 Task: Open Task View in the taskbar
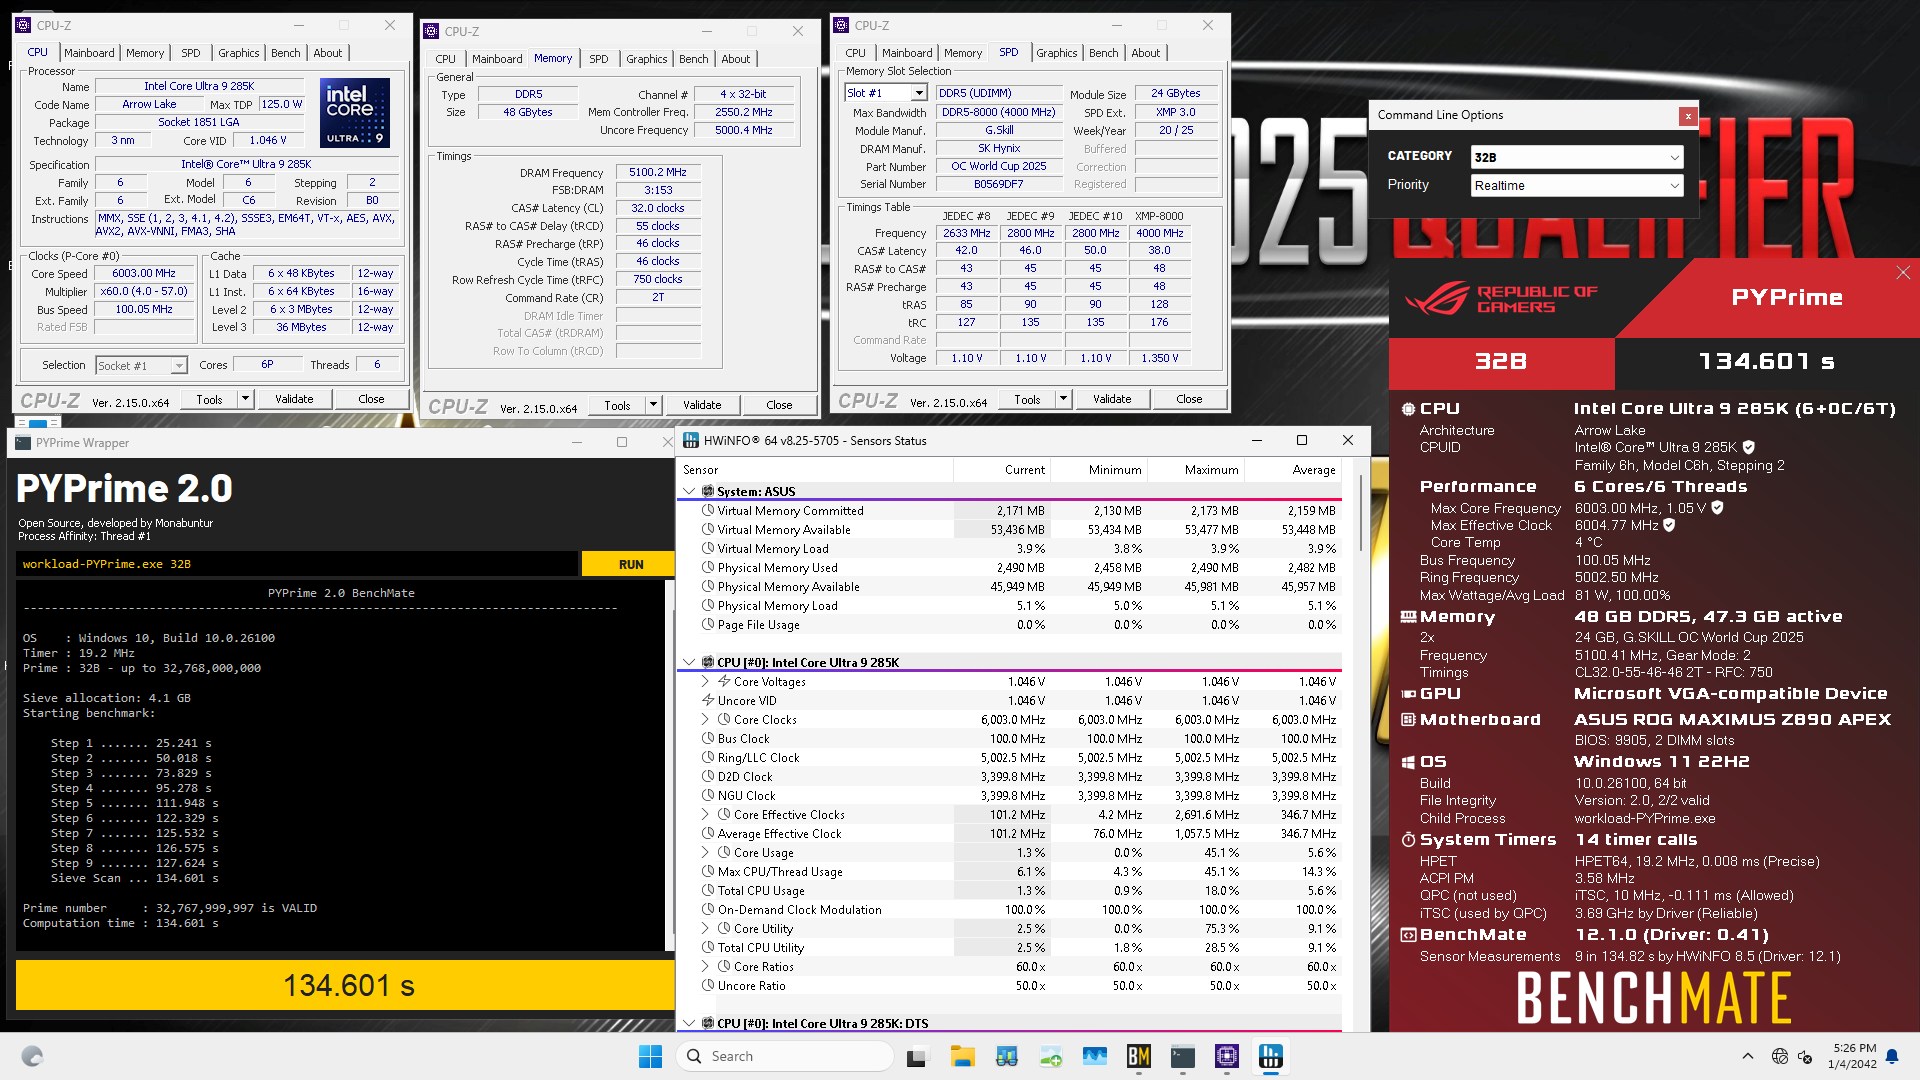click(x=918, y=1056)
